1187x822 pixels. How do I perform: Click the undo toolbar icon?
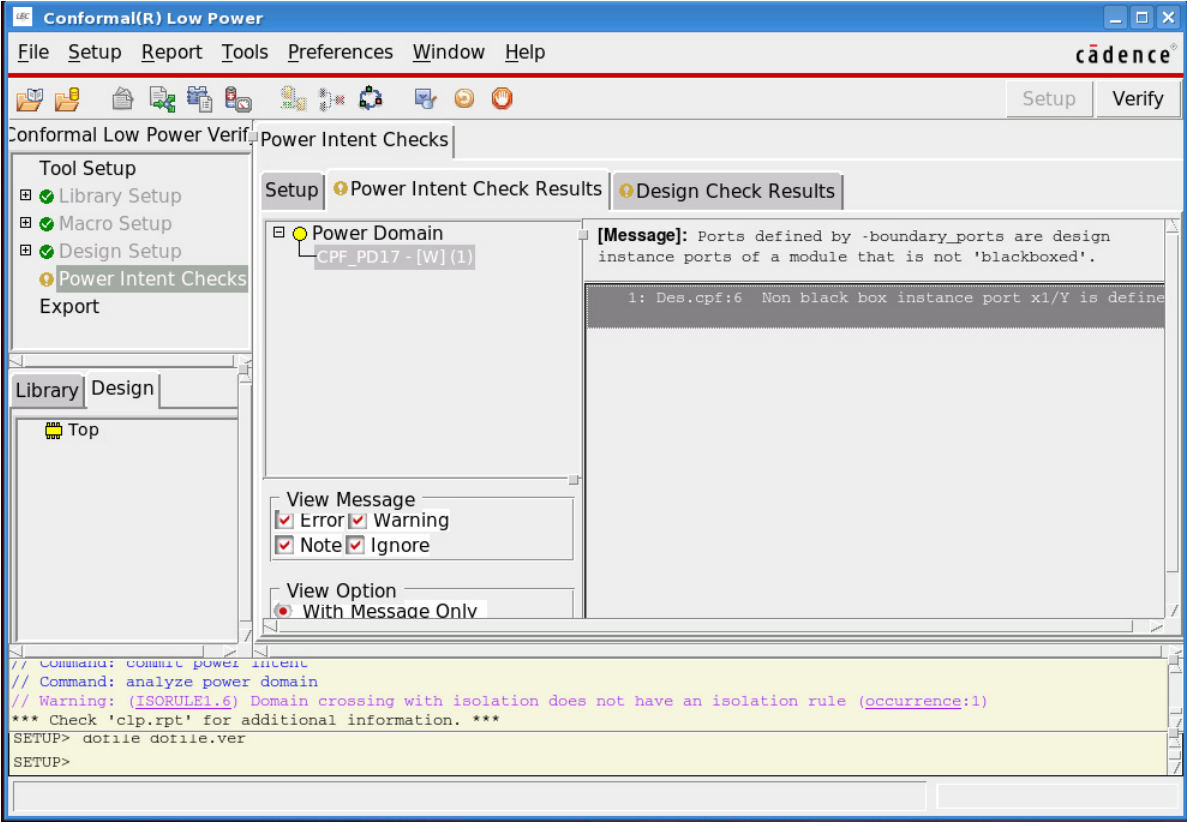click(462, 98)
